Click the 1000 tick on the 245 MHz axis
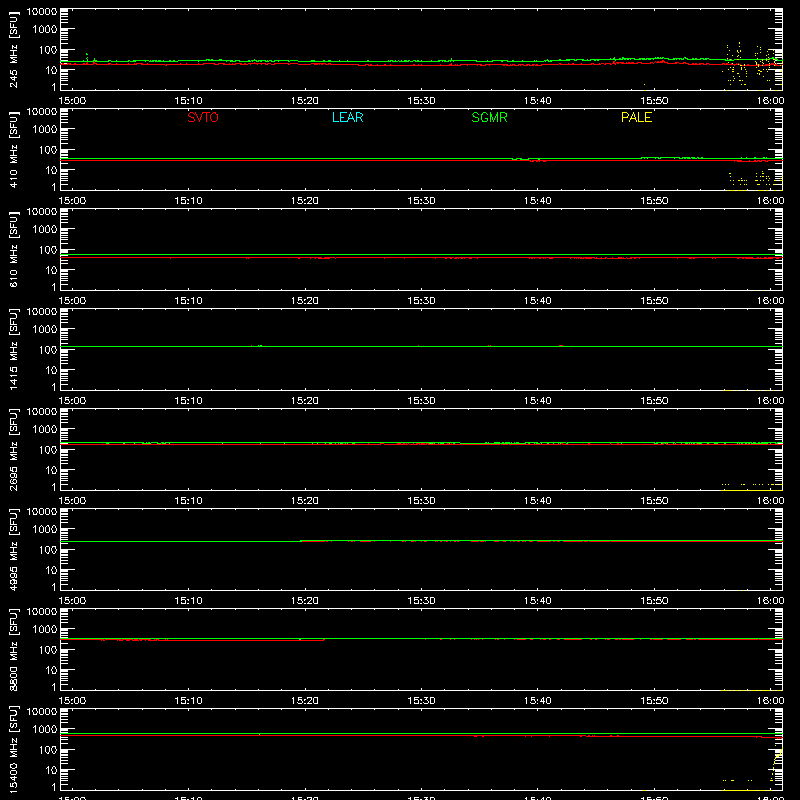Screen dimensions: 800x800 (x=45, y=29)
